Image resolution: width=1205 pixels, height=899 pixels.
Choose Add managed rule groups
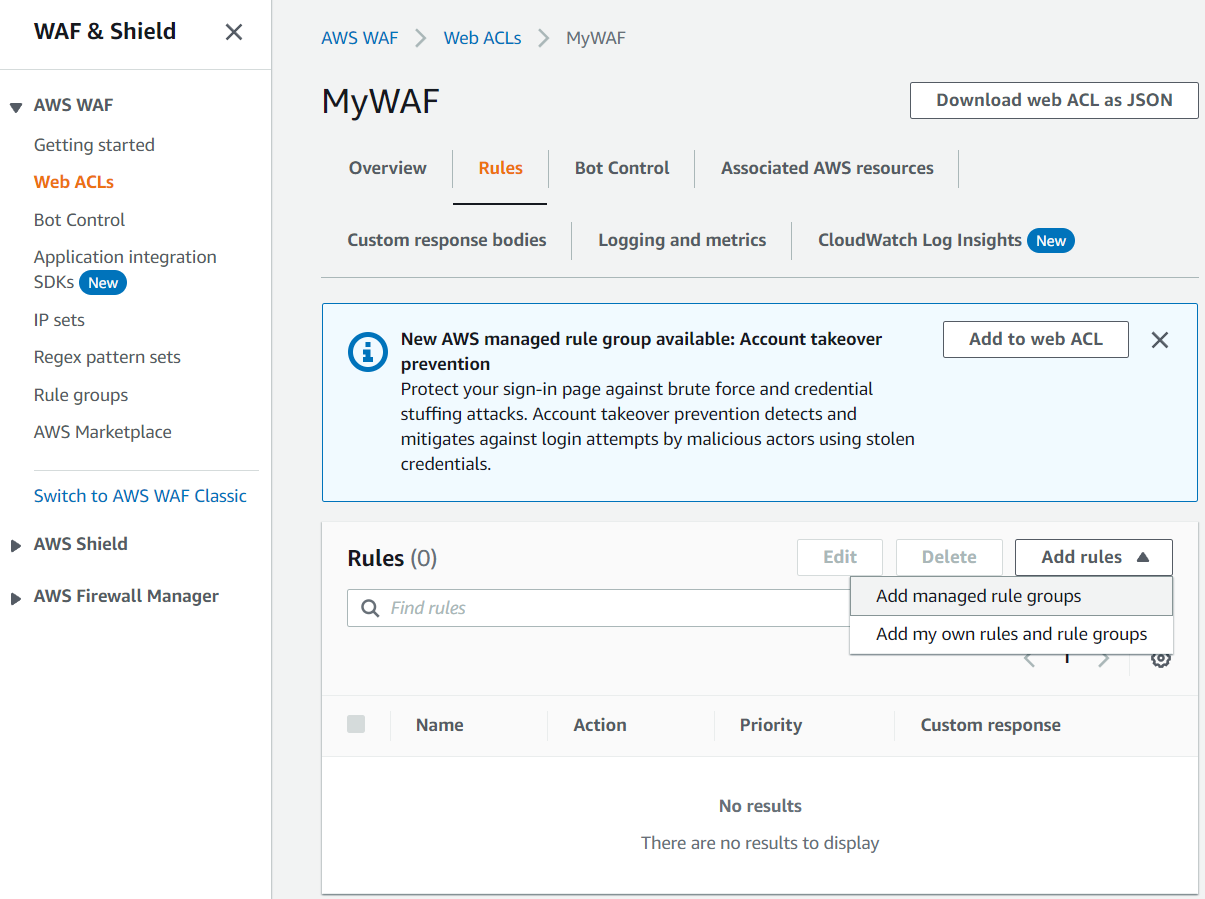(1011, 596)
